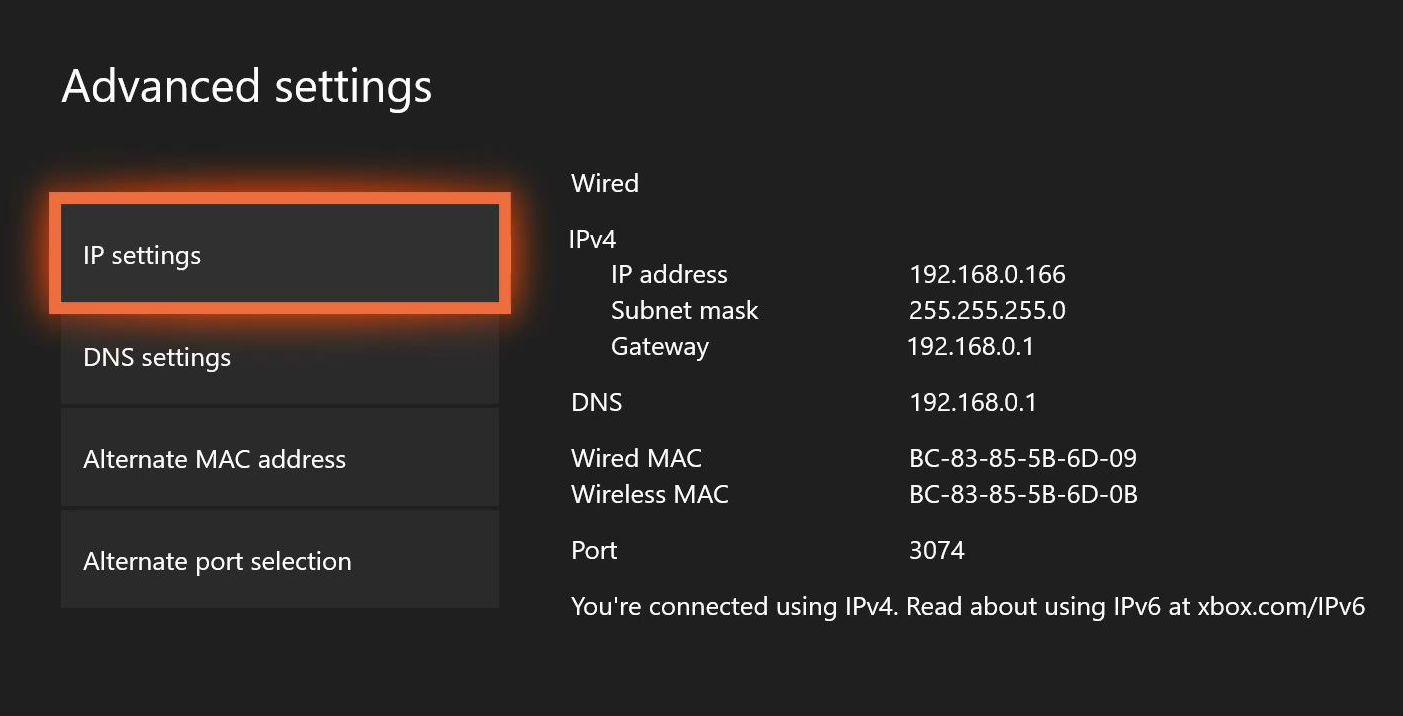Viewport: 1403px width, 716px height.
Task: Click the Wireless MAC label
Action: pos(649,494)
